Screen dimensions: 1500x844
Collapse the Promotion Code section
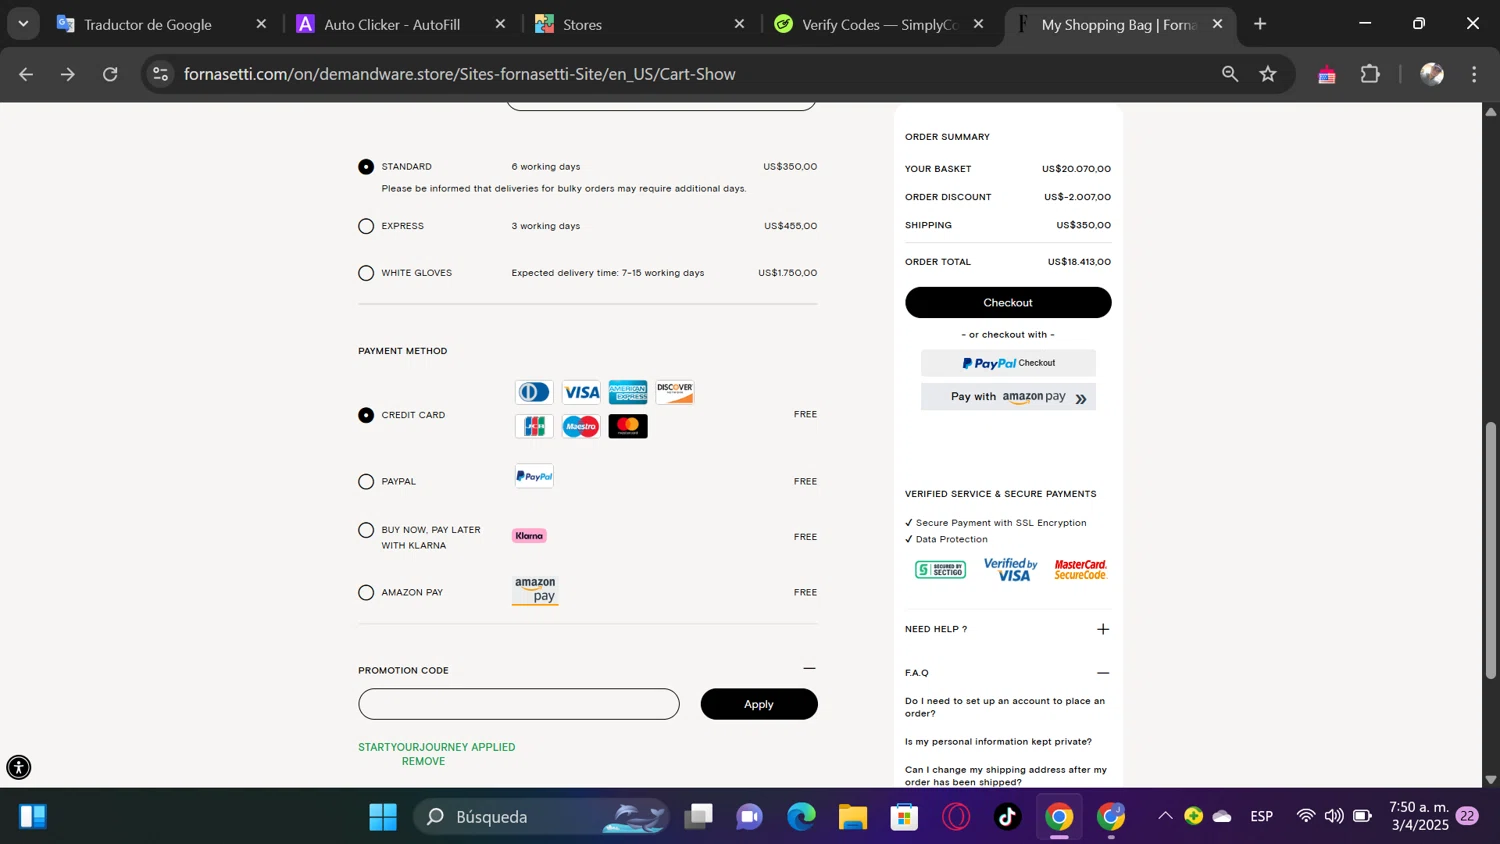click(x=809, y=668)
